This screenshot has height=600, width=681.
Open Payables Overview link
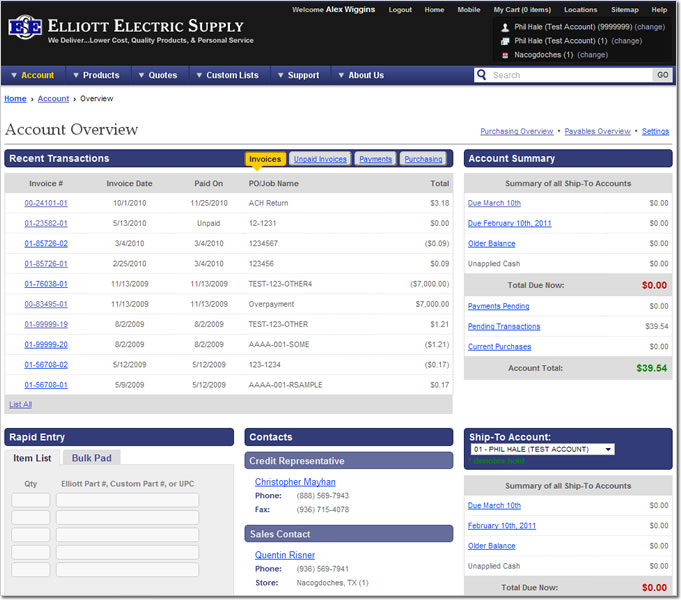coord(597,131)
